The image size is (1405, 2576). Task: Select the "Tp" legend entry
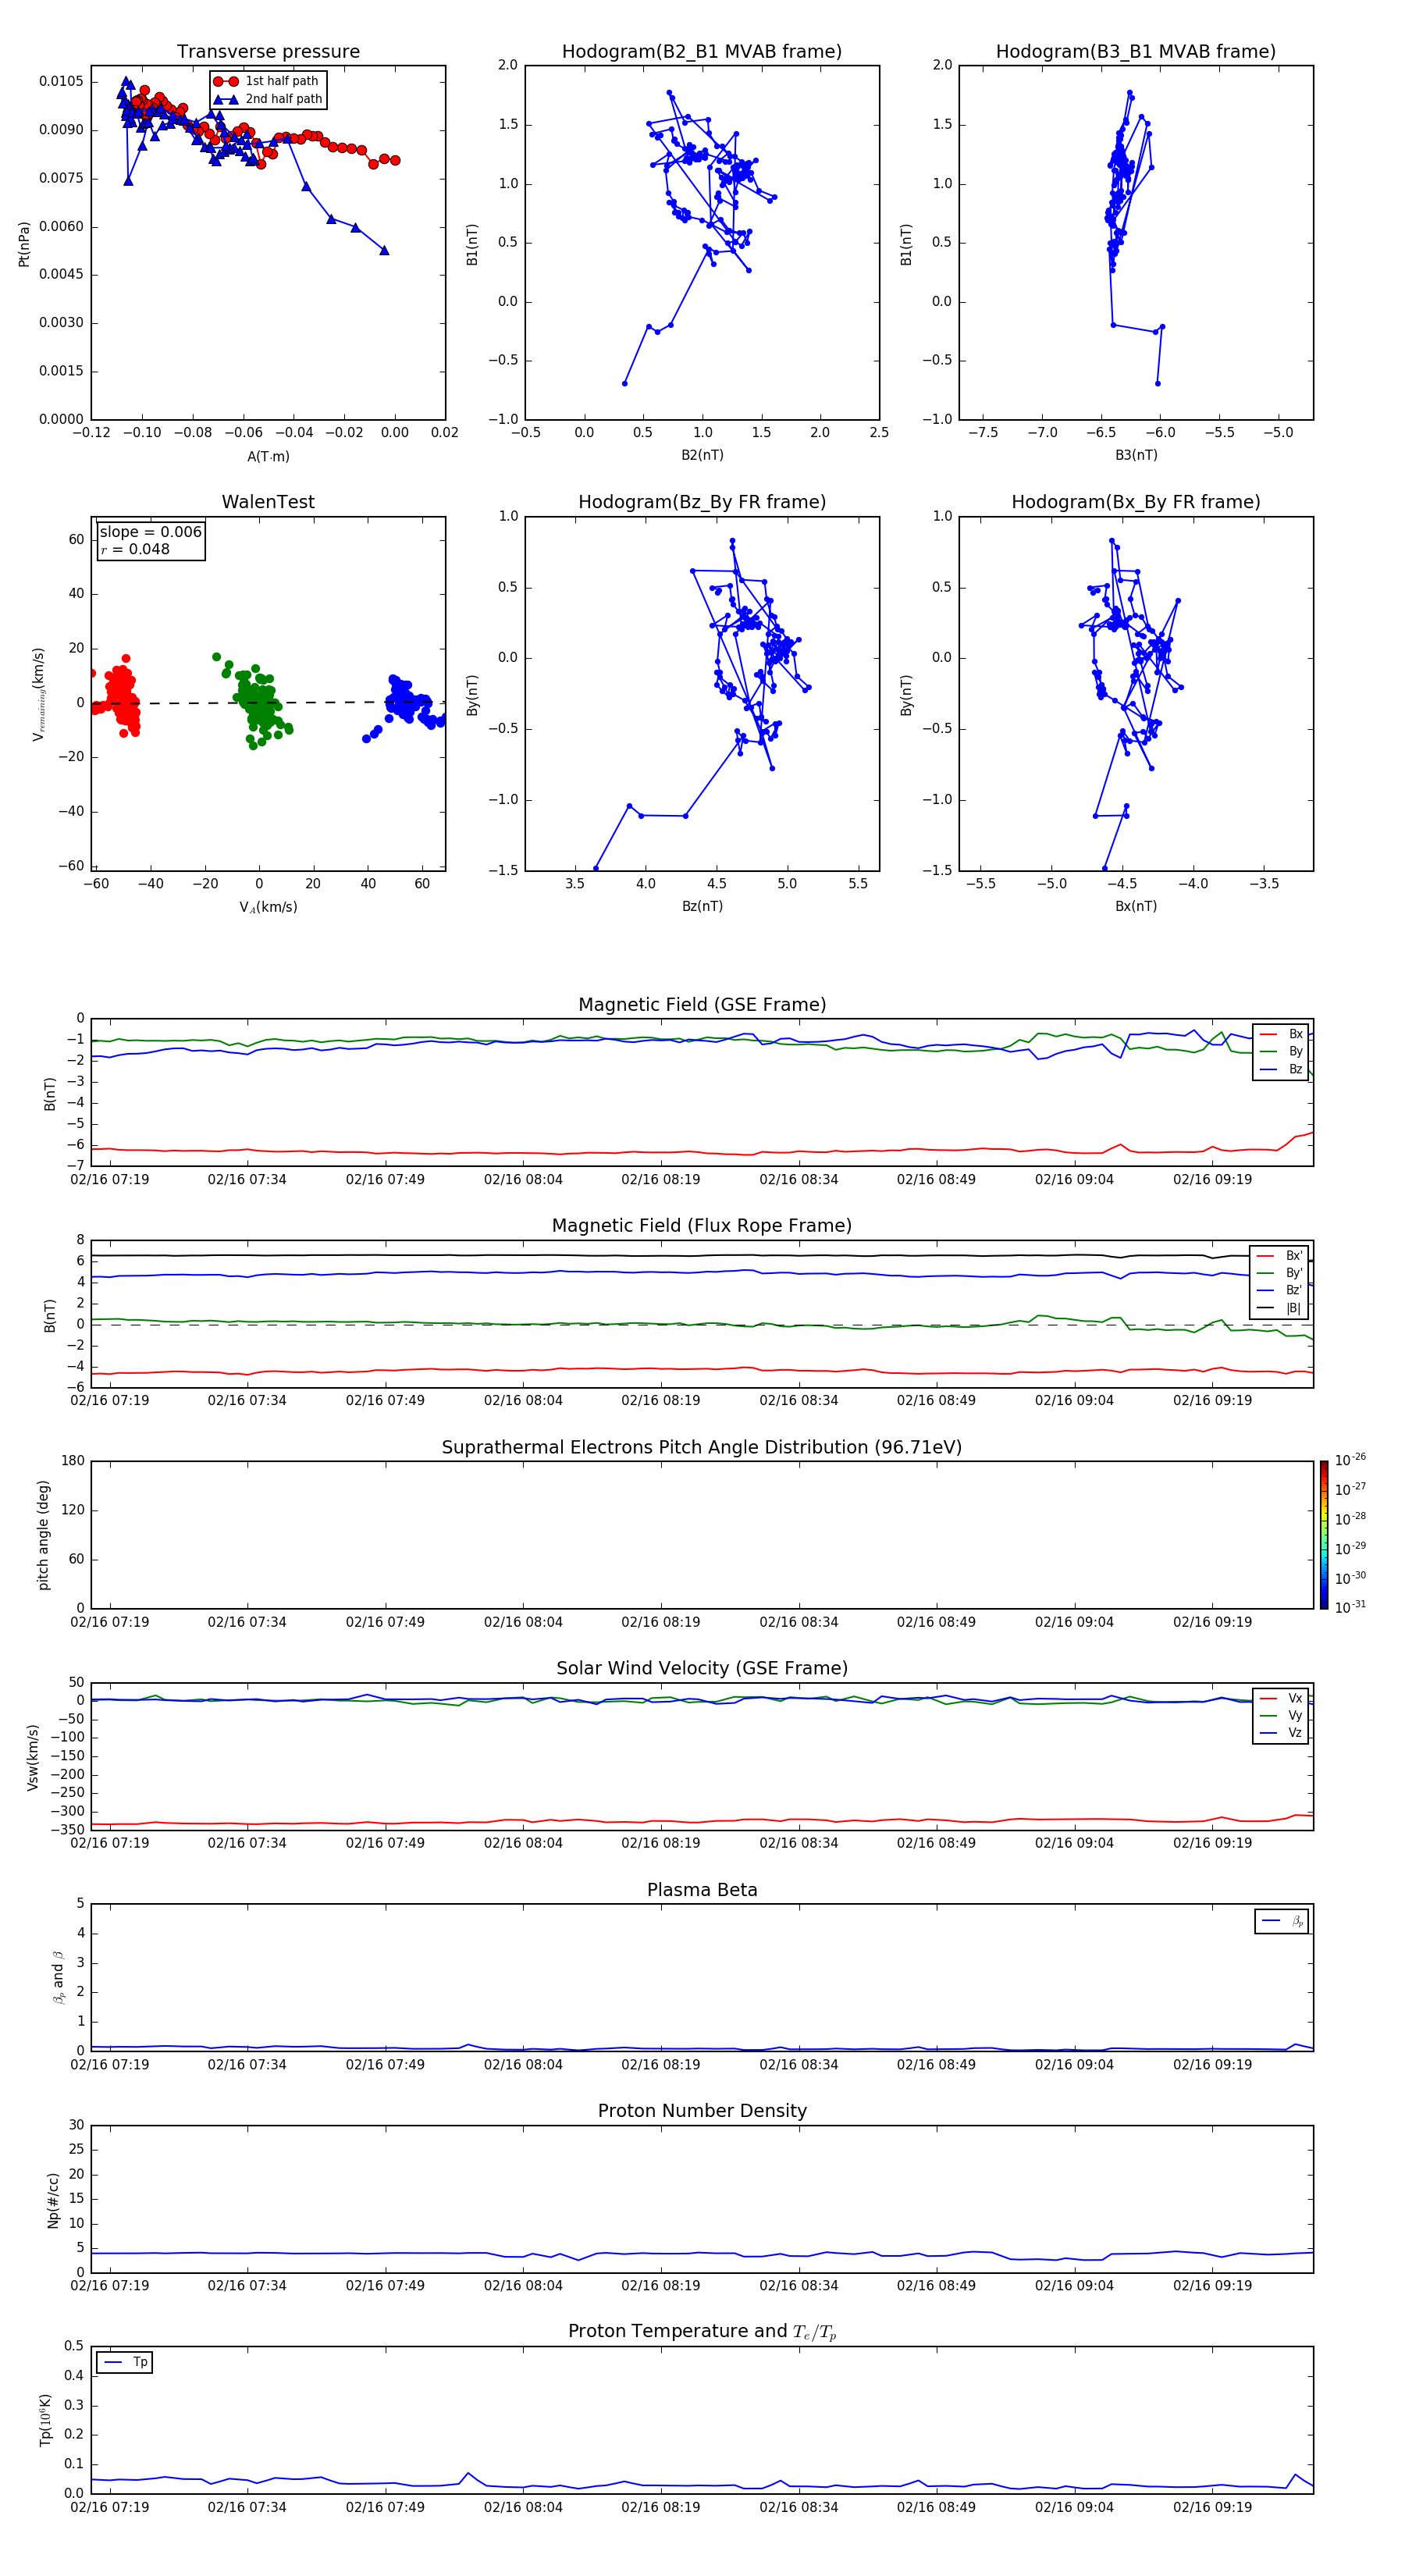point(126,2362)
